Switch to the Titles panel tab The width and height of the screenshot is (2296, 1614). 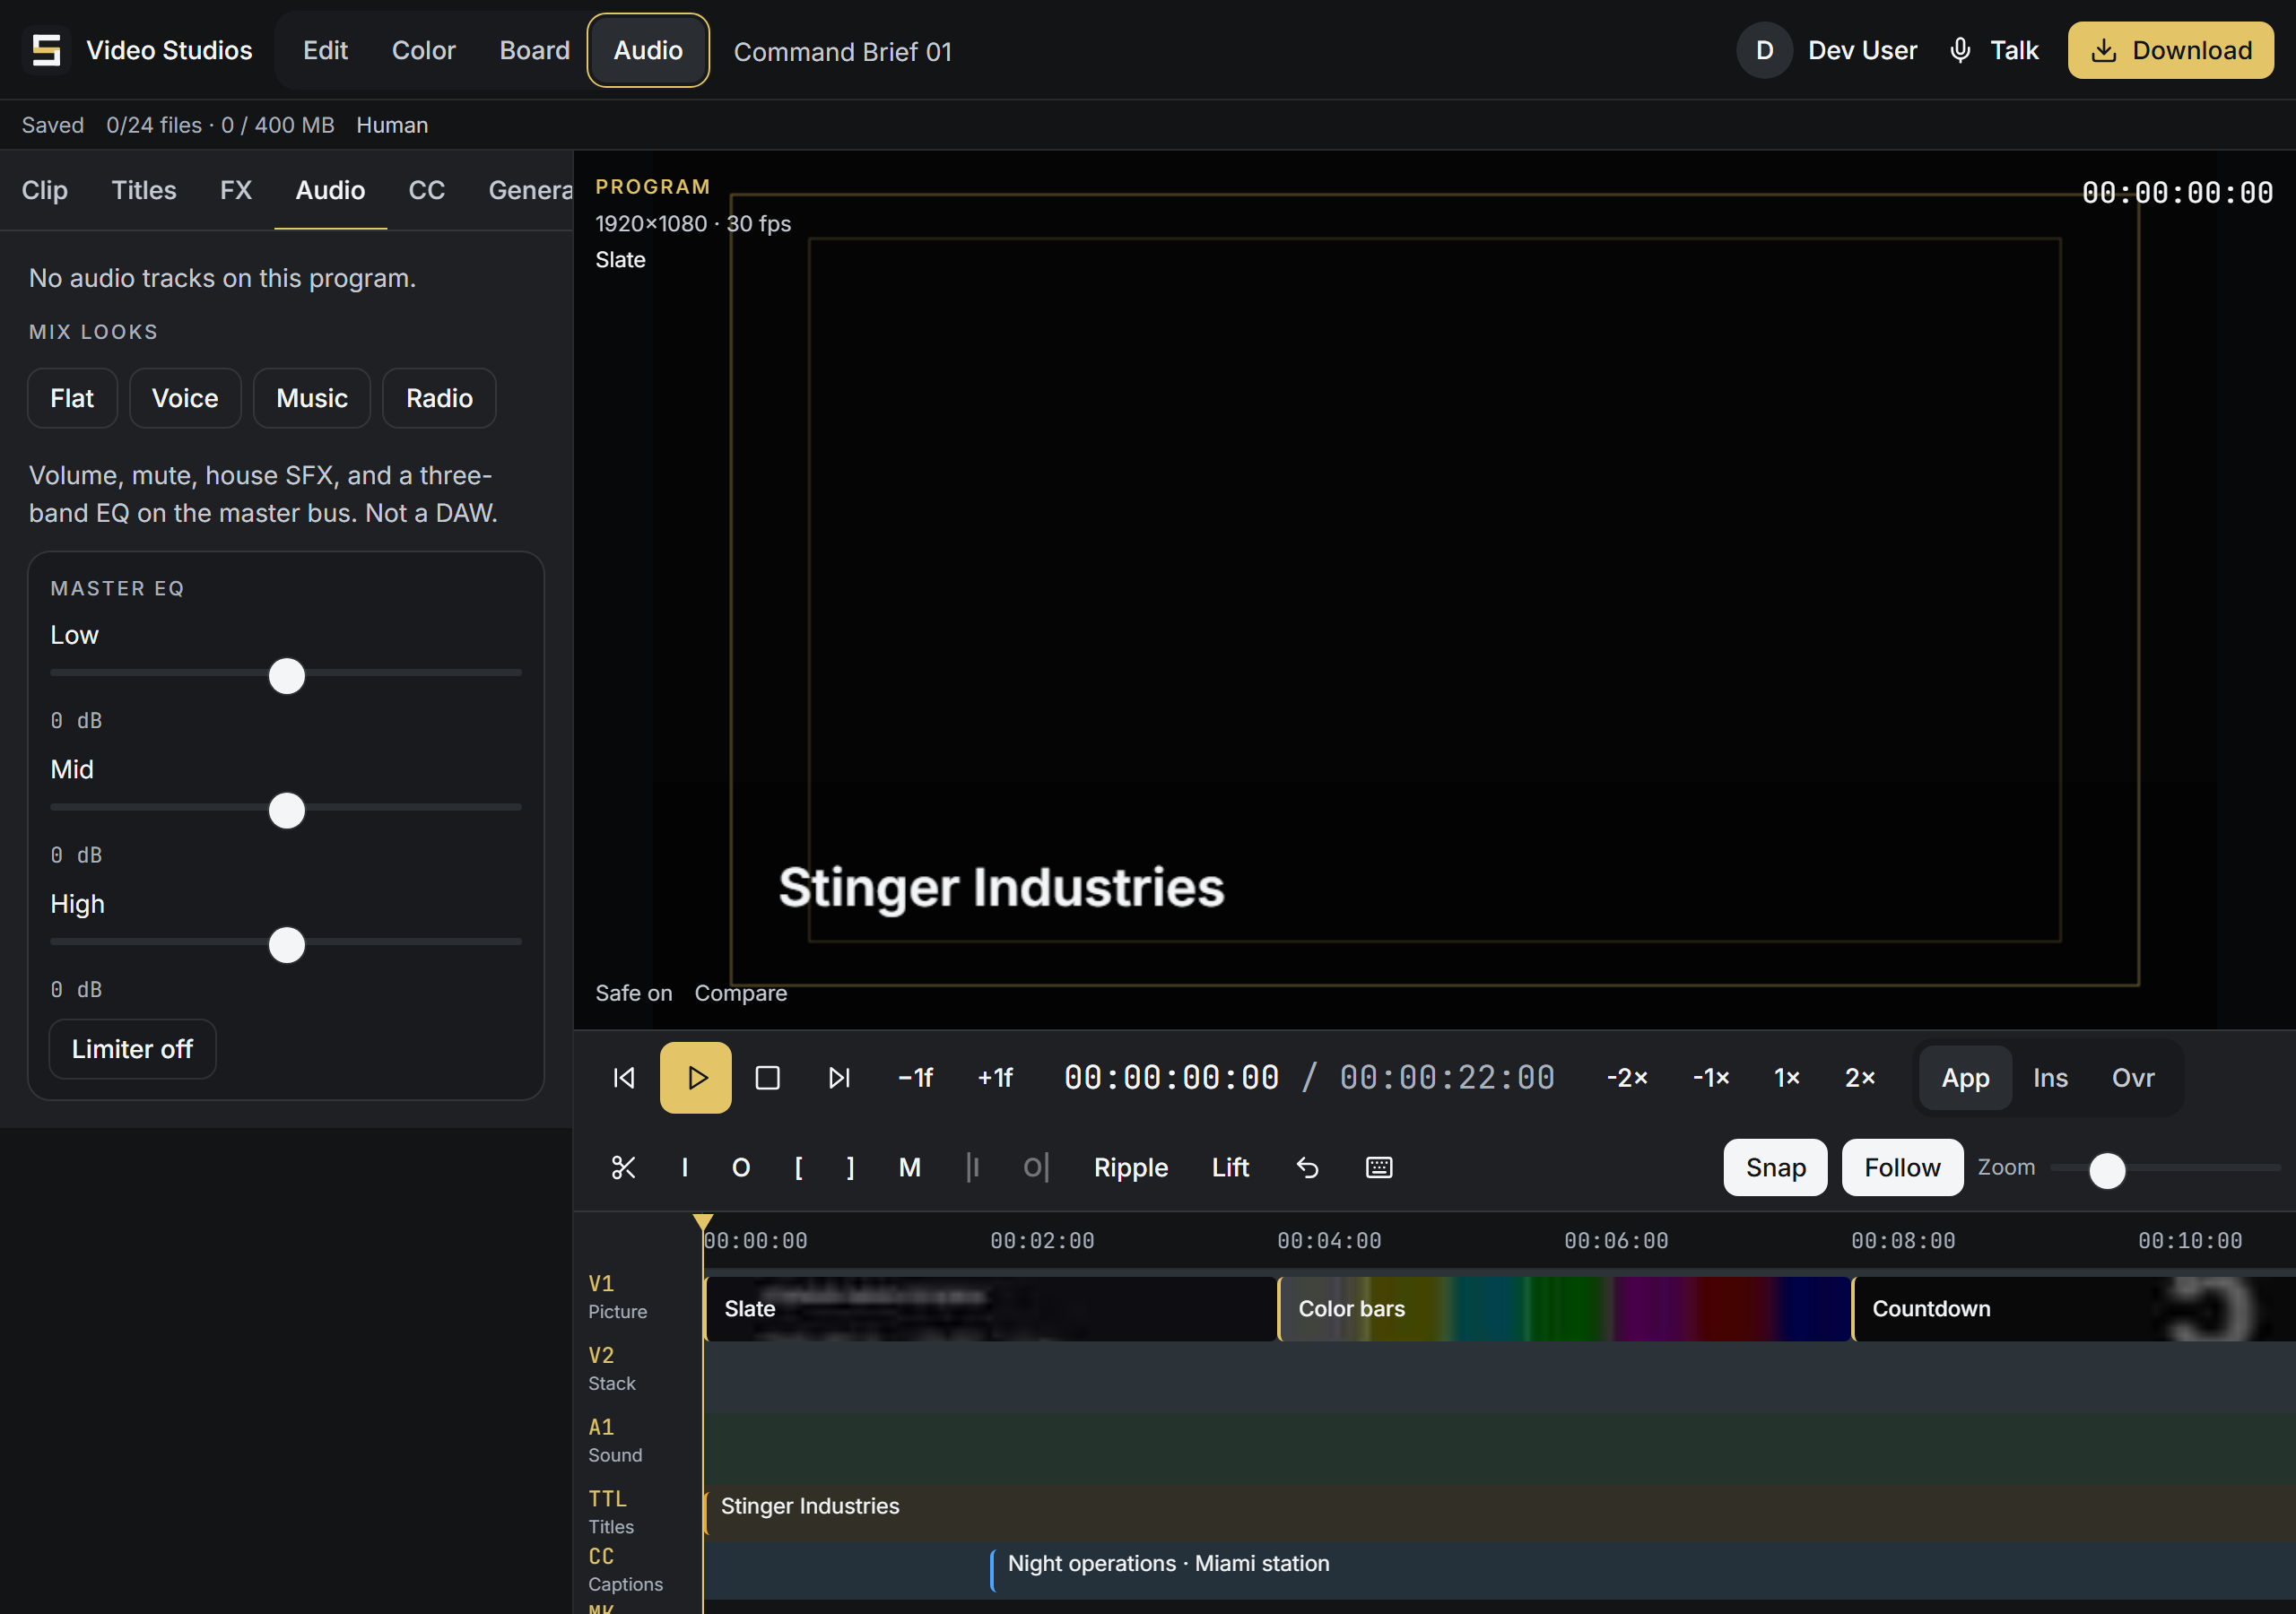(143, 190)
